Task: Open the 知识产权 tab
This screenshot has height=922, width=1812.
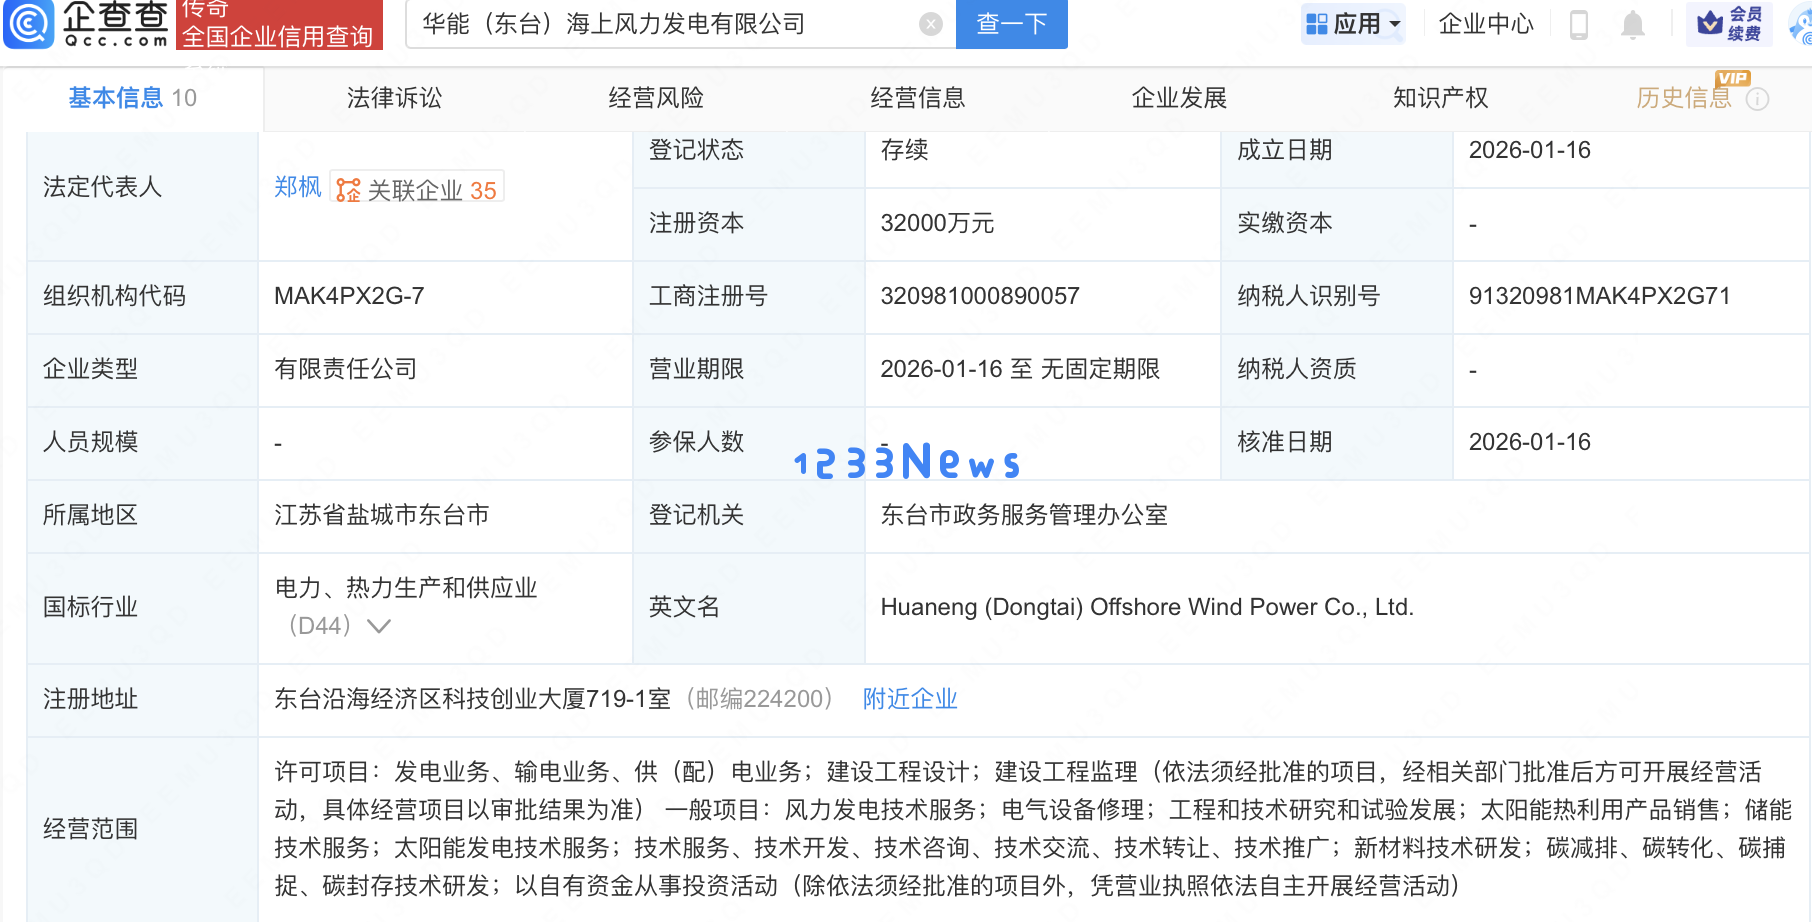Action: [x=1440, y=98]
